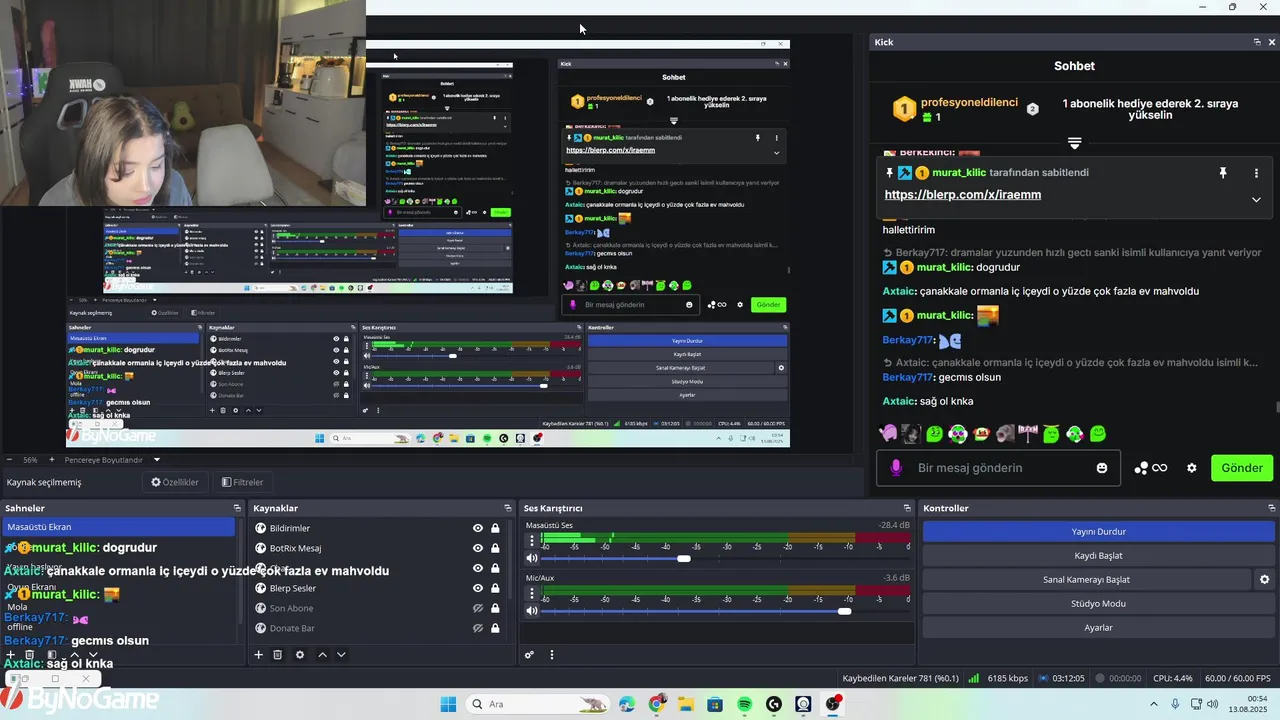
Task: Select Masaüstü Ekran scene
Action: [x=119, y=527]
